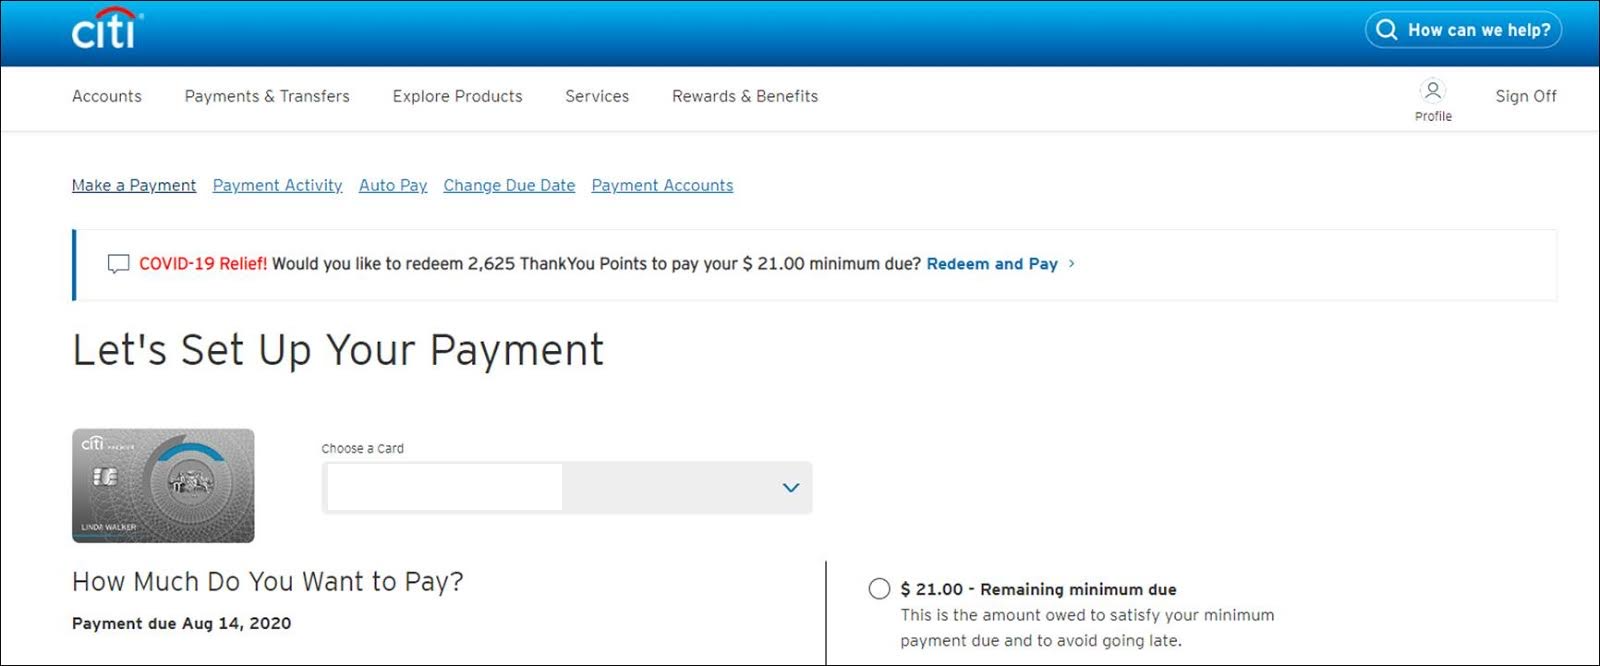
Task: Open the Services menu
Action: coord(597,96)
